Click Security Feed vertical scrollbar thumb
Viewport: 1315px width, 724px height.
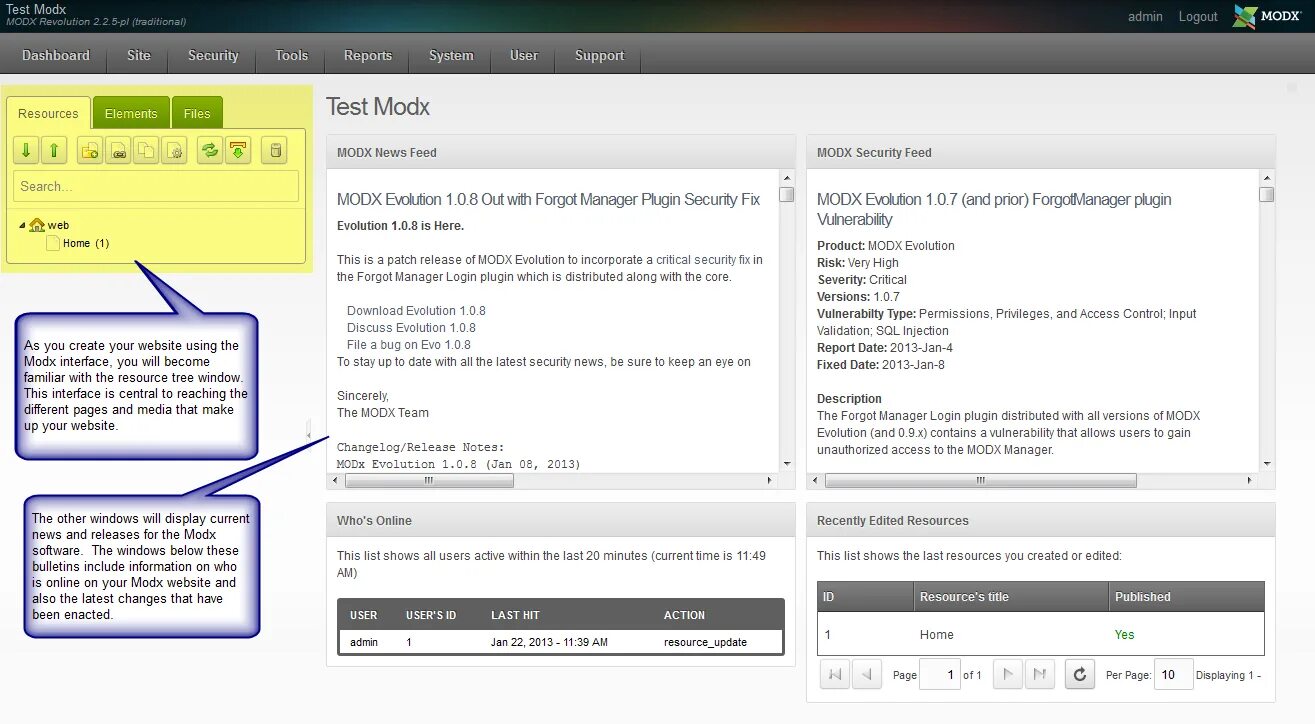pyautogui.click(x=1267, y=194)
